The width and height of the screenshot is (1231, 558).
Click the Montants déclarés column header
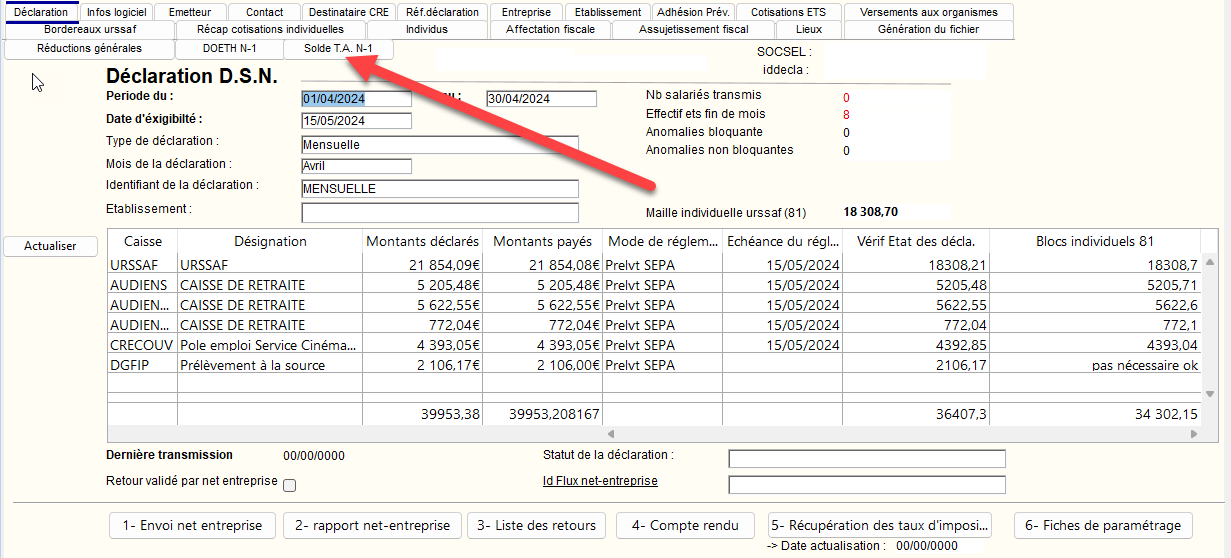click(x=423, y=241)
